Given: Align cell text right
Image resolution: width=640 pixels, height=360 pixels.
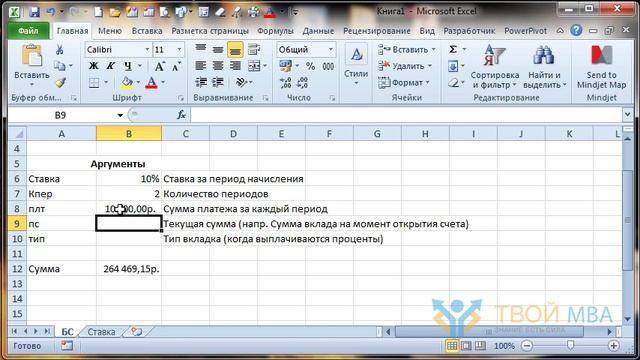Looking at the screenshot, I should pos(235,66).
